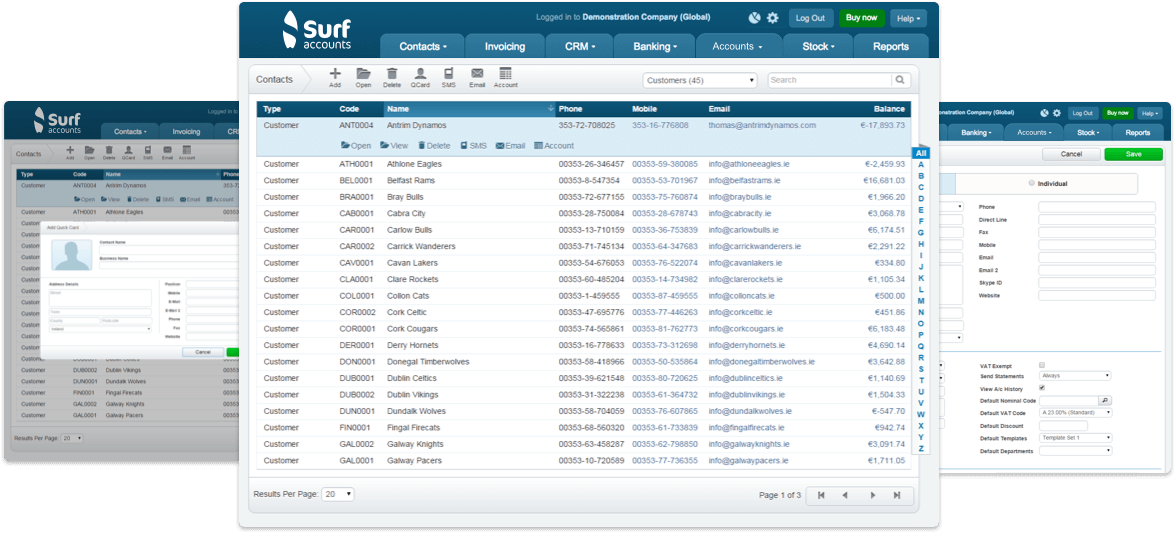Open the Default Templates dropdown
This screenshot has width=1175, height=533.
coord(1075,438)
